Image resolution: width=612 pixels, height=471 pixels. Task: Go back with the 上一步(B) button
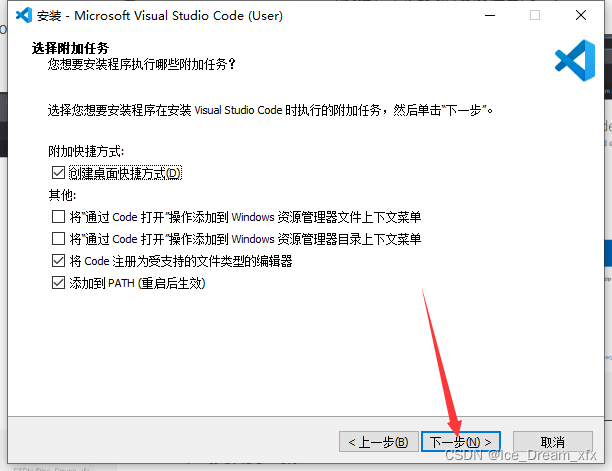point(379,442)
